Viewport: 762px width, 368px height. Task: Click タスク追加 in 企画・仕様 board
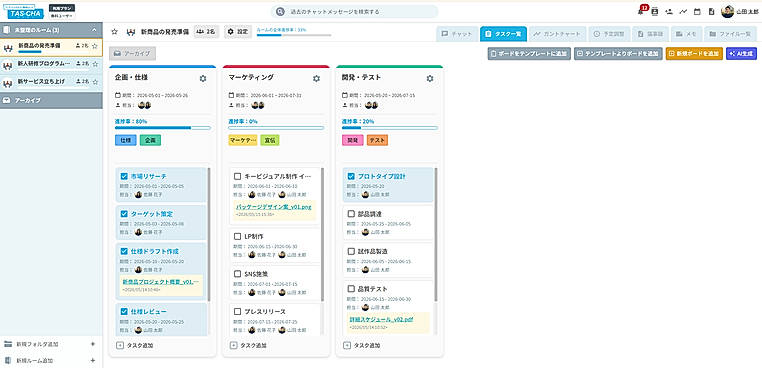[135, 346]
